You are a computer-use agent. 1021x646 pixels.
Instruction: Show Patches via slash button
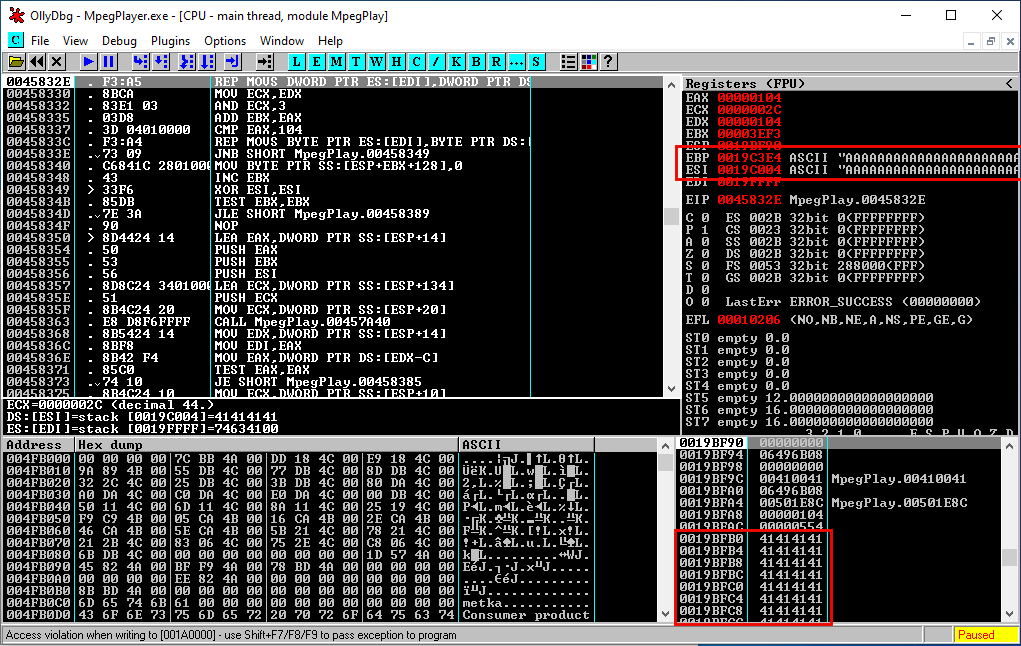pyautogui.click(x=436, y=62)
